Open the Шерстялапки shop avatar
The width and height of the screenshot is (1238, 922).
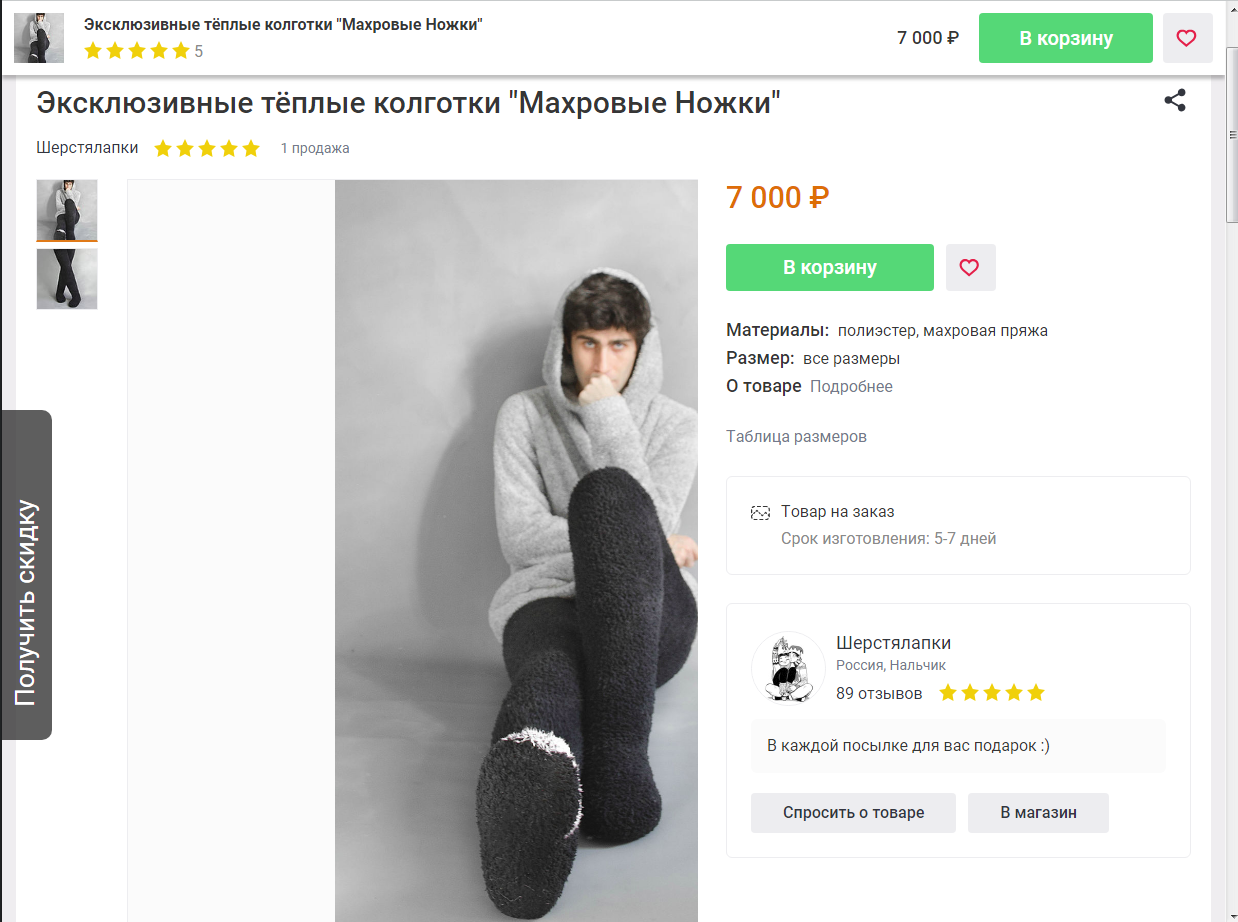787,667
